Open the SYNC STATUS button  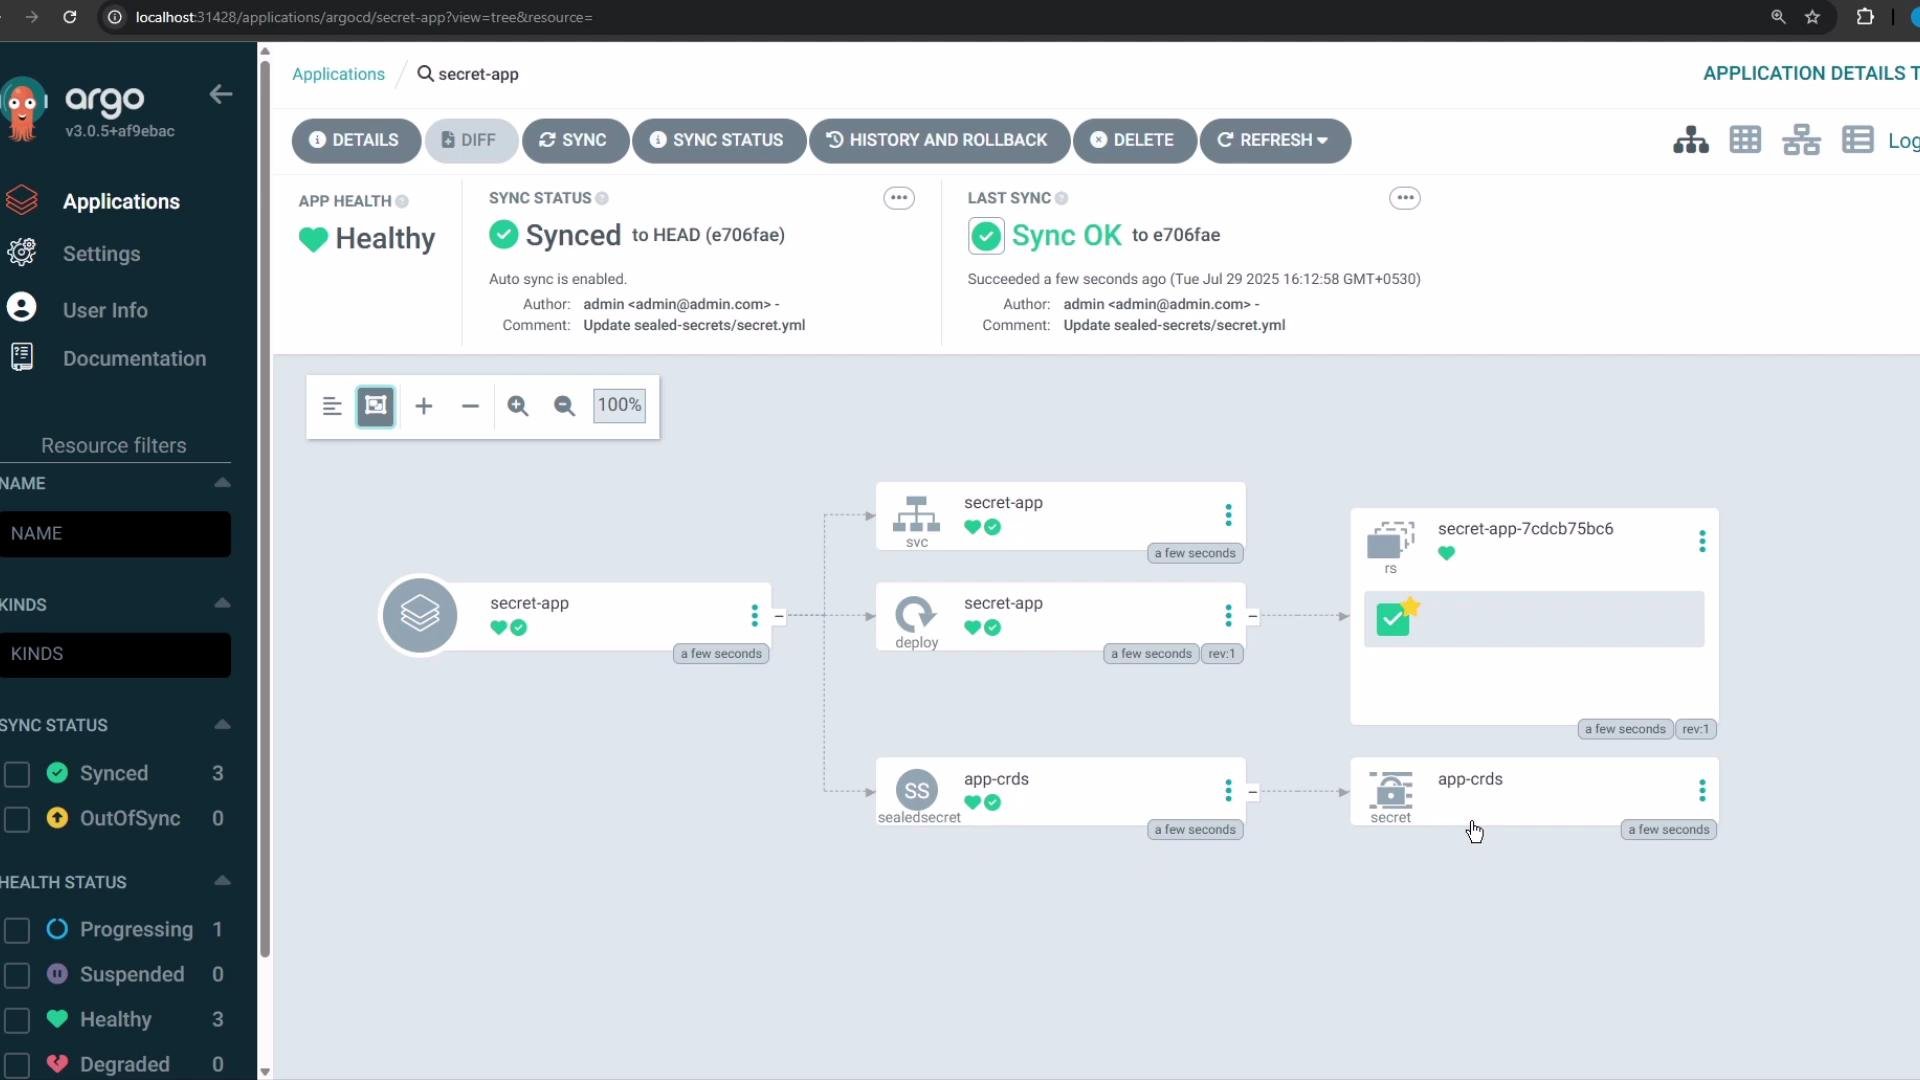[x=718, y=140]
